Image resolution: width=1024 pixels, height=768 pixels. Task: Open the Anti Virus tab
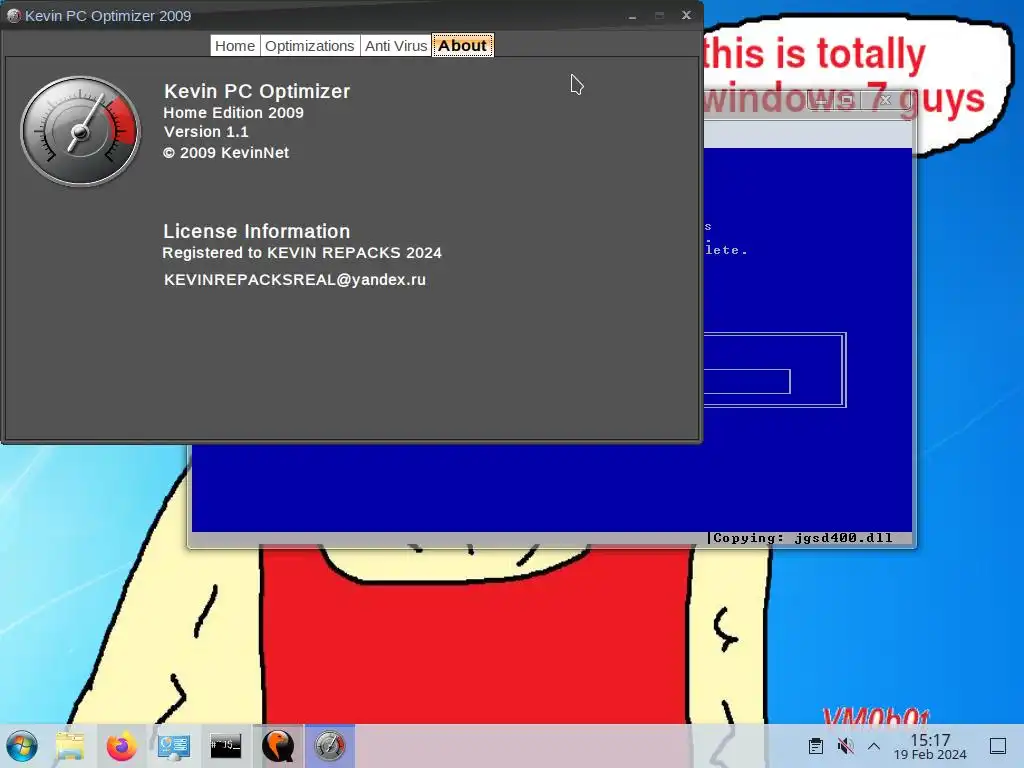tap(396, 46)
